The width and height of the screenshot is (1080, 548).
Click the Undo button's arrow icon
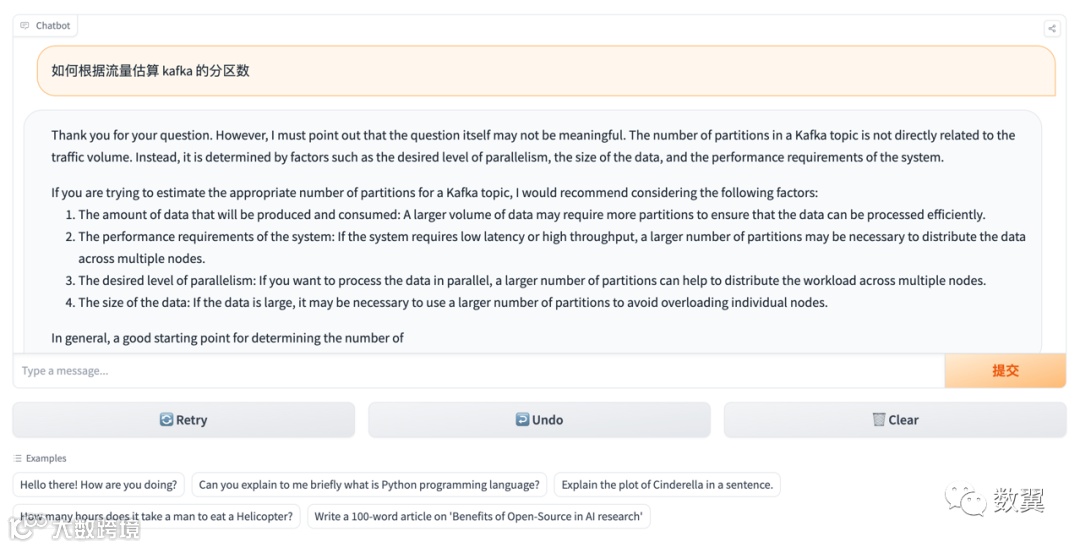click(522, 420)
